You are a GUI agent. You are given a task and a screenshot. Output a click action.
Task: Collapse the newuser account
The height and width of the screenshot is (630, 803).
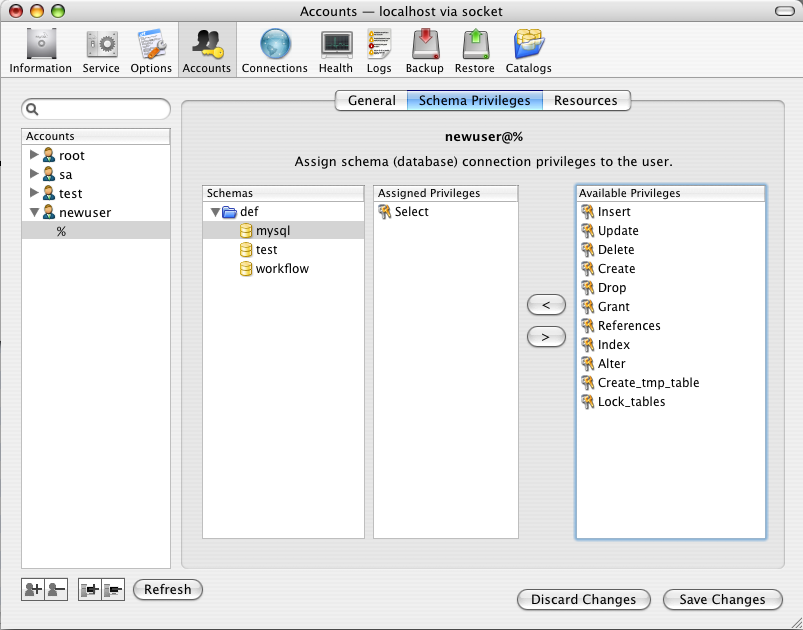[34, 213]
